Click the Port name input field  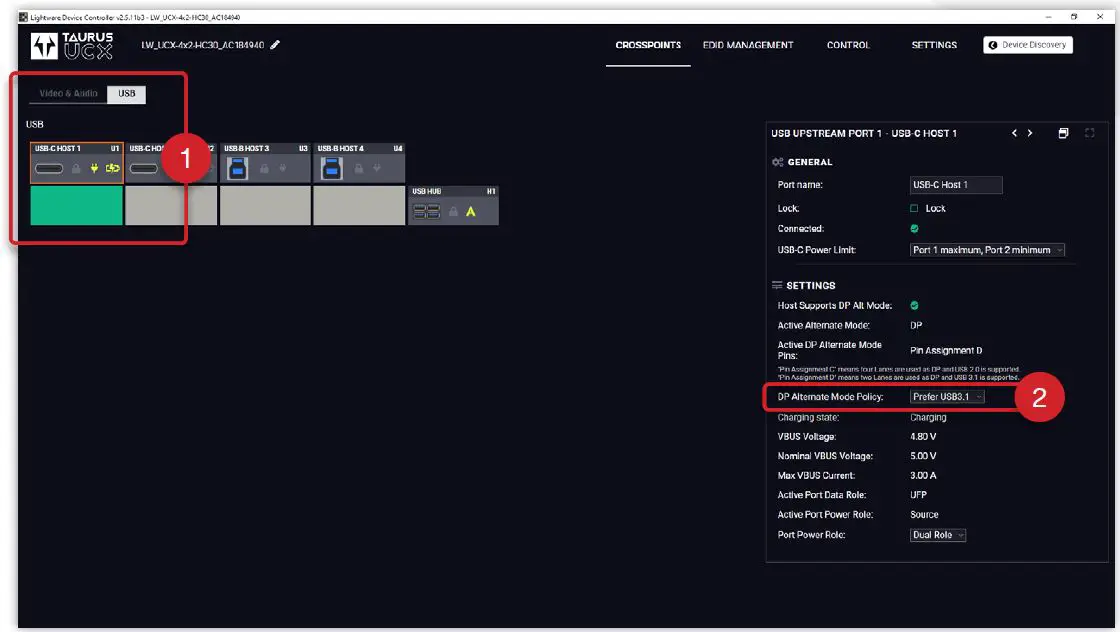pos(956,185)
